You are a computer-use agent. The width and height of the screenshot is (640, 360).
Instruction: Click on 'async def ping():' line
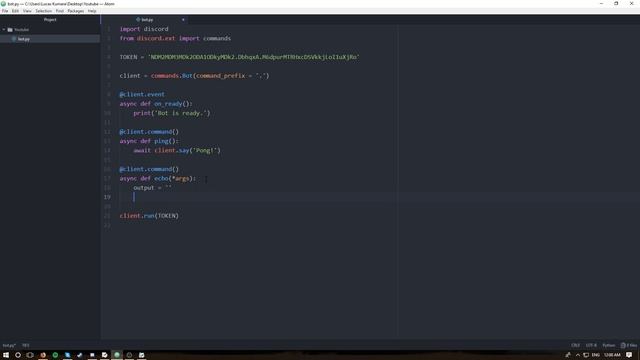pyautogui.click(x=149, y=141)
